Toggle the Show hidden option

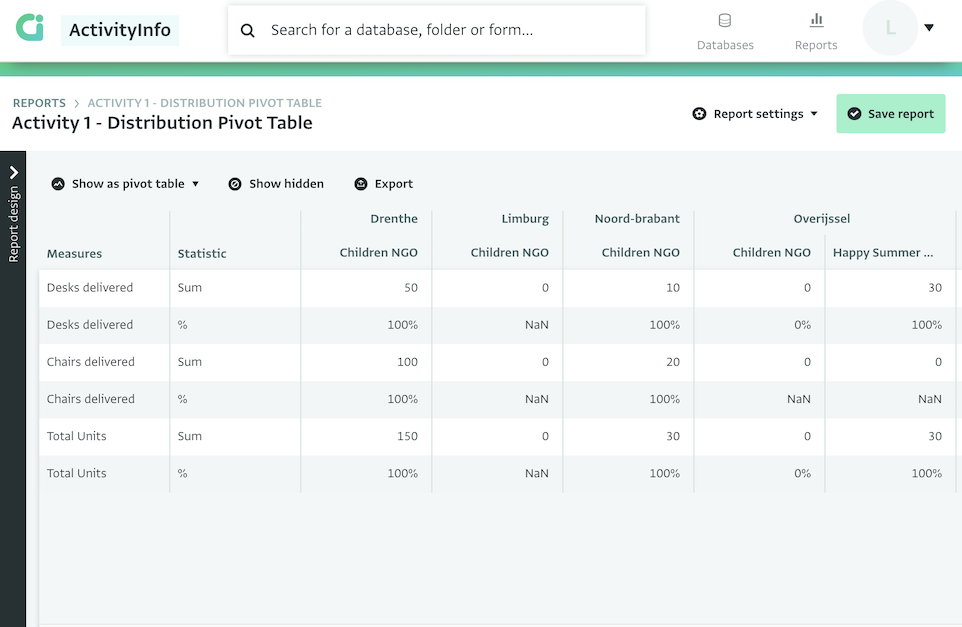(275, 184)
